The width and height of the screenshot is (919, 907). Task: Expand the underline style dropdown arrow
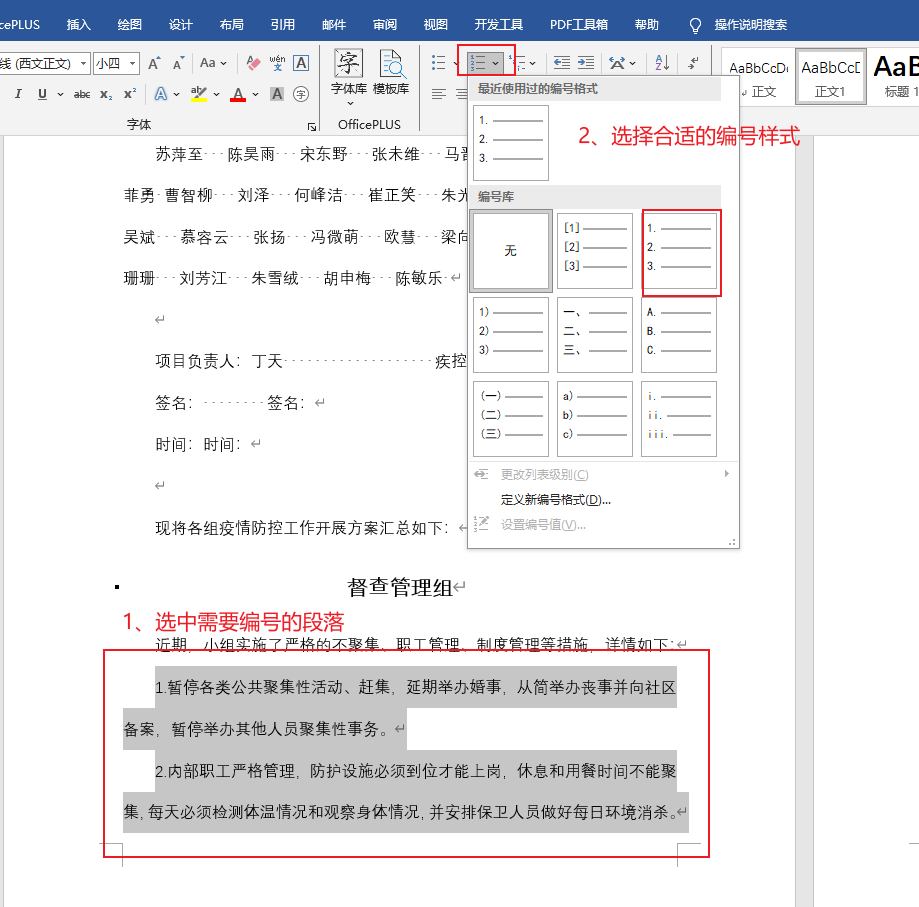click(x=60, y=94)
